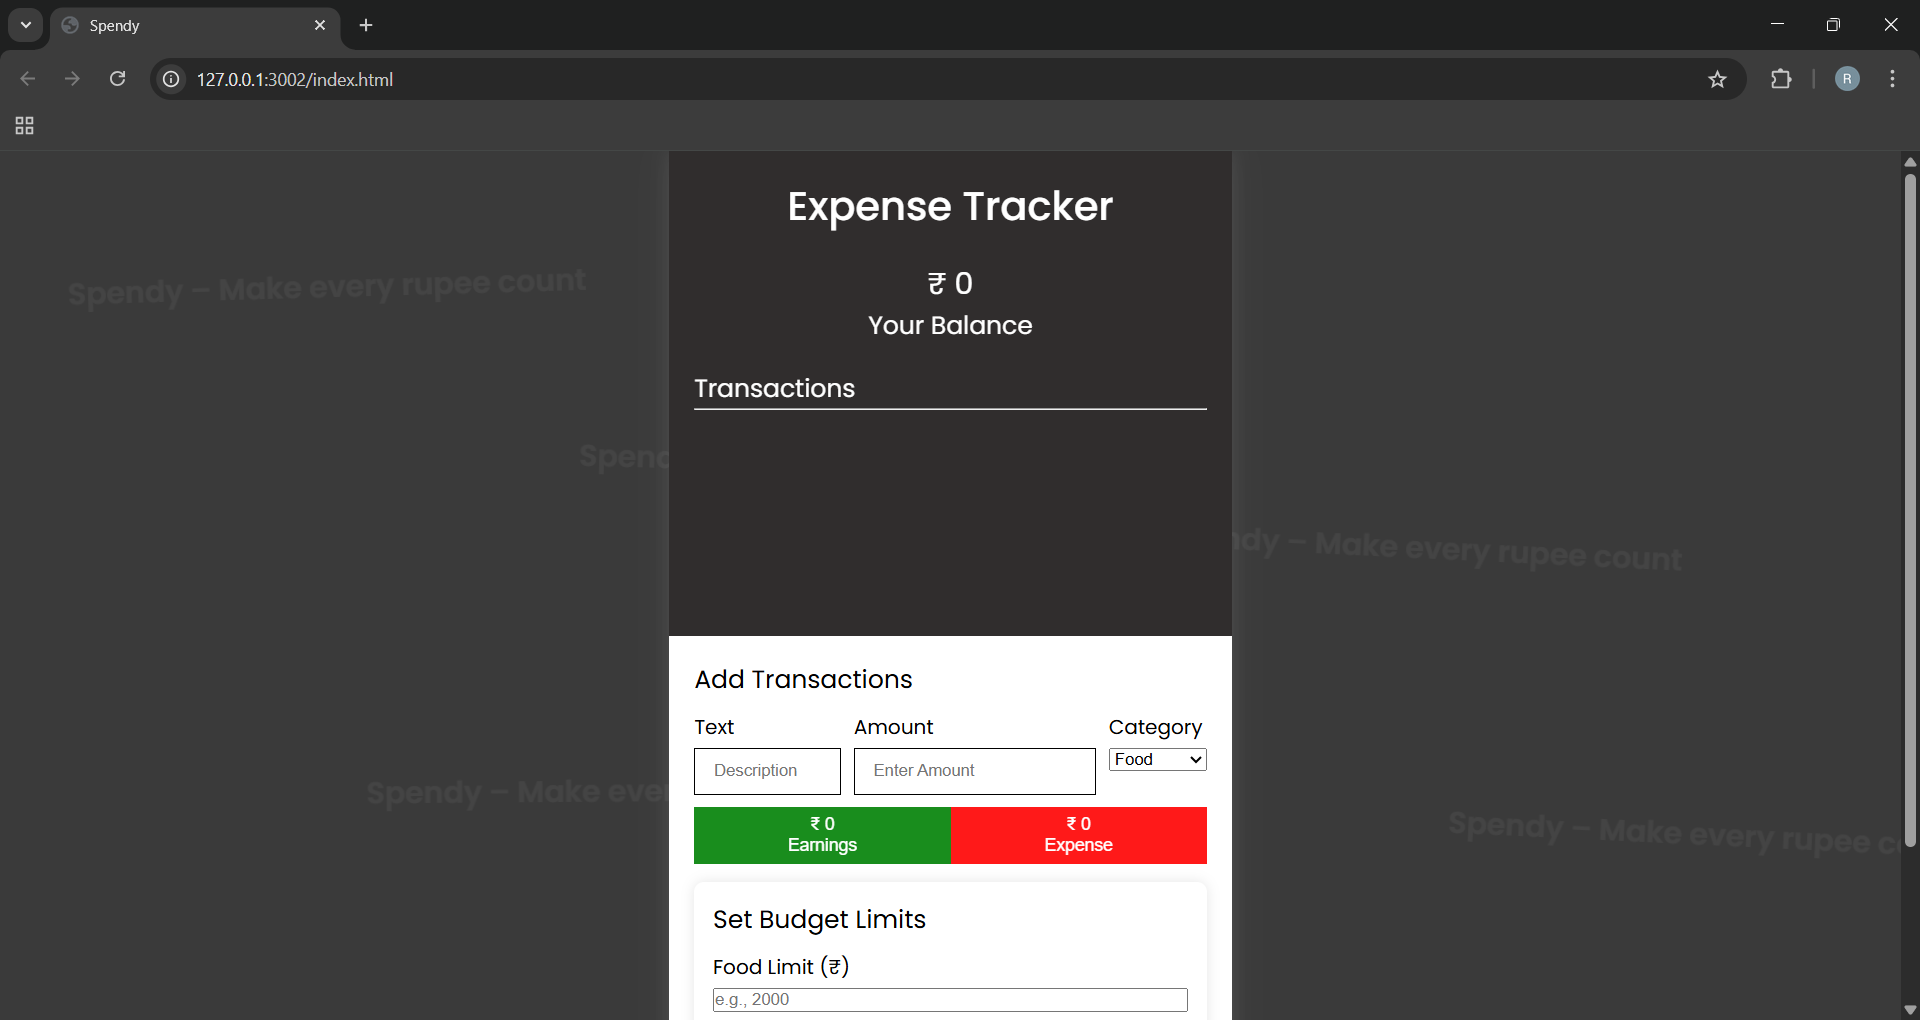The height and width of the screenshot is (1020, 1920).
Task: Expand the Category dropdown showing Food
Action: (x=1157, y=760)
